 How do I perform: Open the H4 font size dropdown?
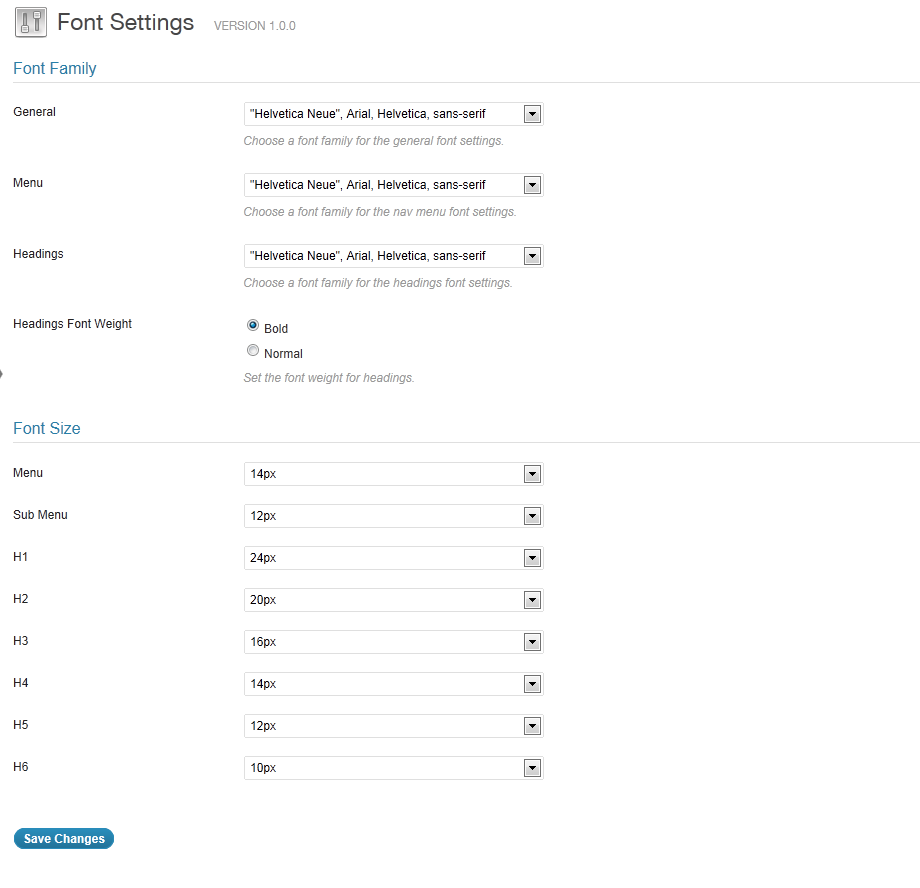(x=394, y=684)
